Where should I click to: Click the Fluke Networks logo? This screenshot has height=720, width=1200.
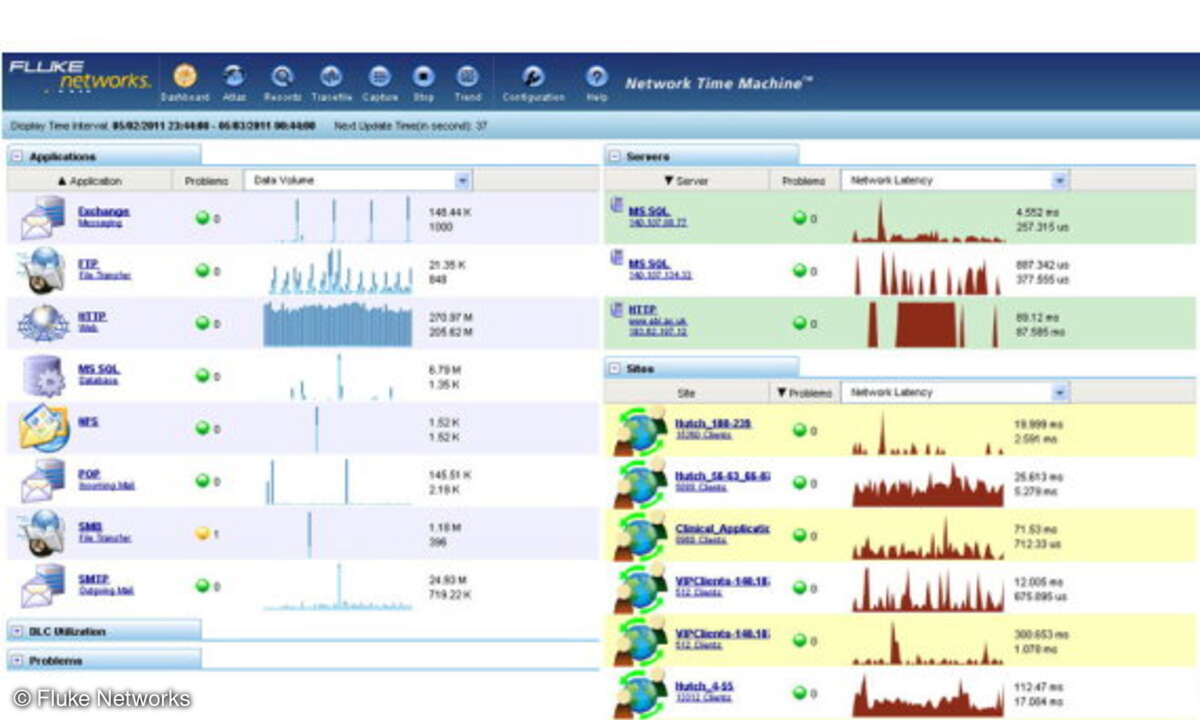[79, 76]
